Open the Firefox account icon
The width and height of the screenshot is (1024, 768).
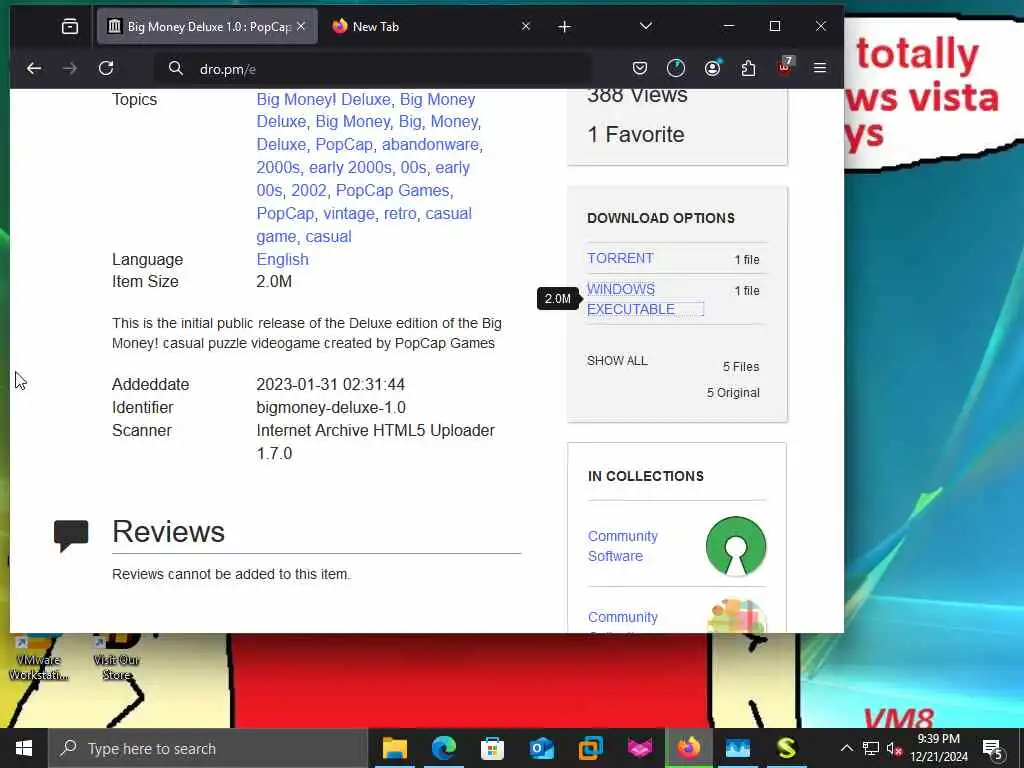[712, 68]
